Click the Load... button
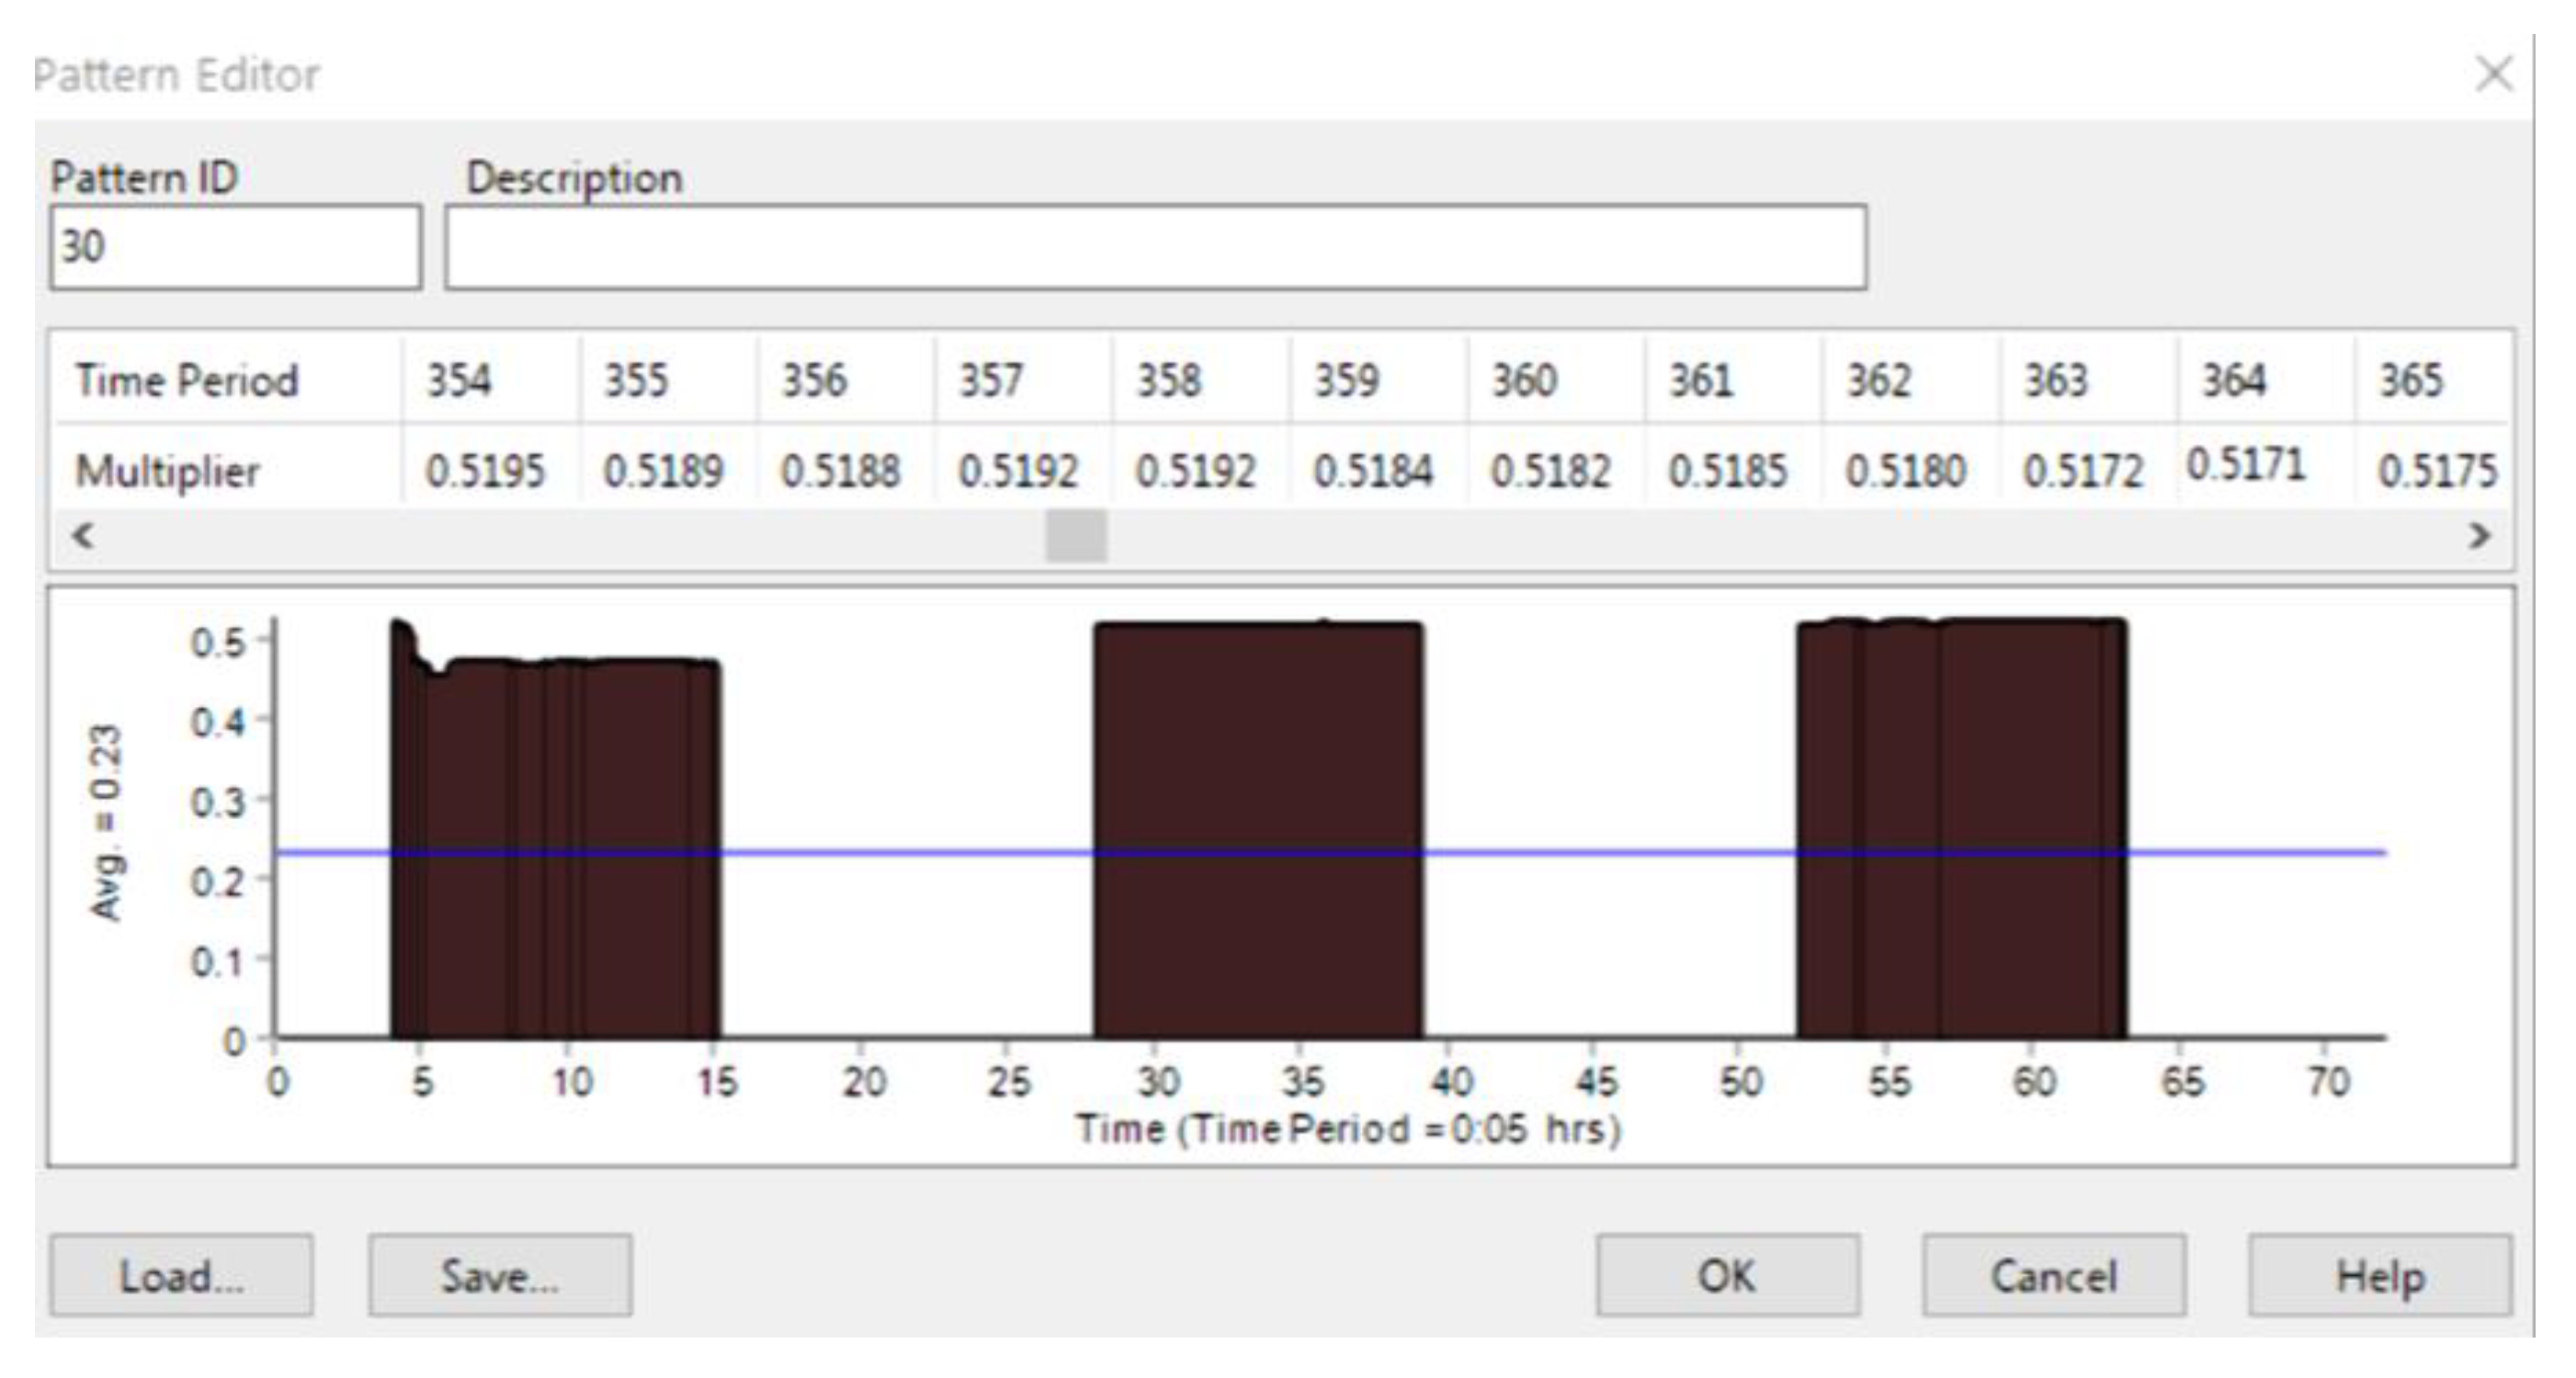Screen dimensions: 2576x1378 (x=181, y=1275)
